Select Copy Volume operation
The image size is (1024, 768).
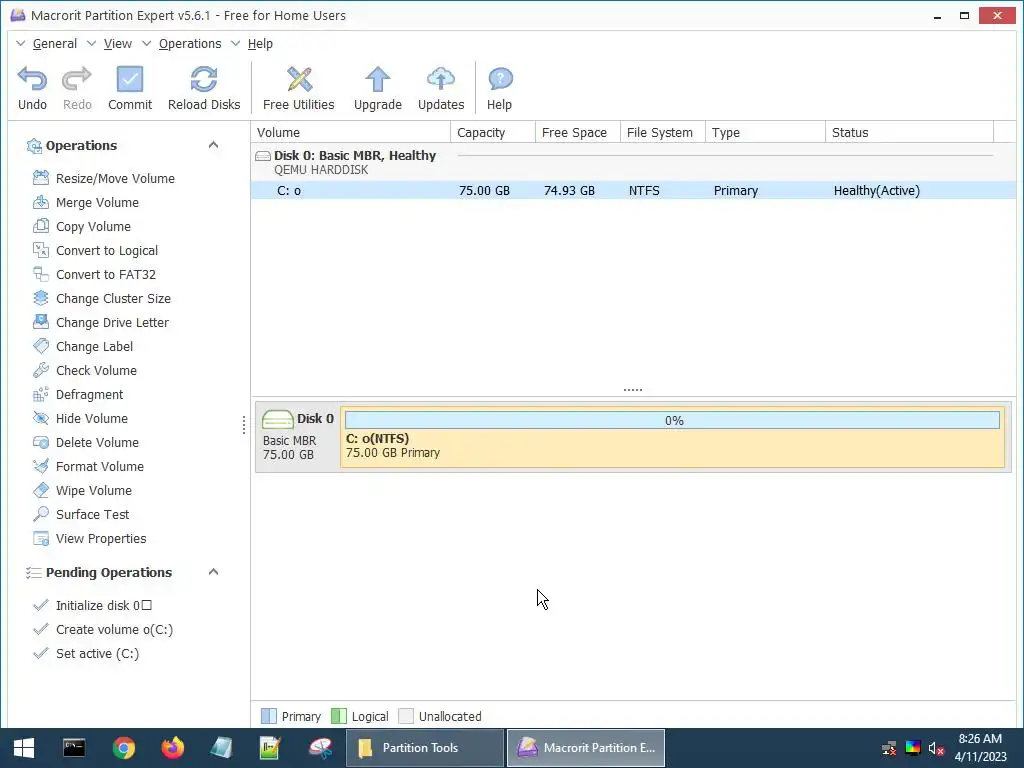93,227
